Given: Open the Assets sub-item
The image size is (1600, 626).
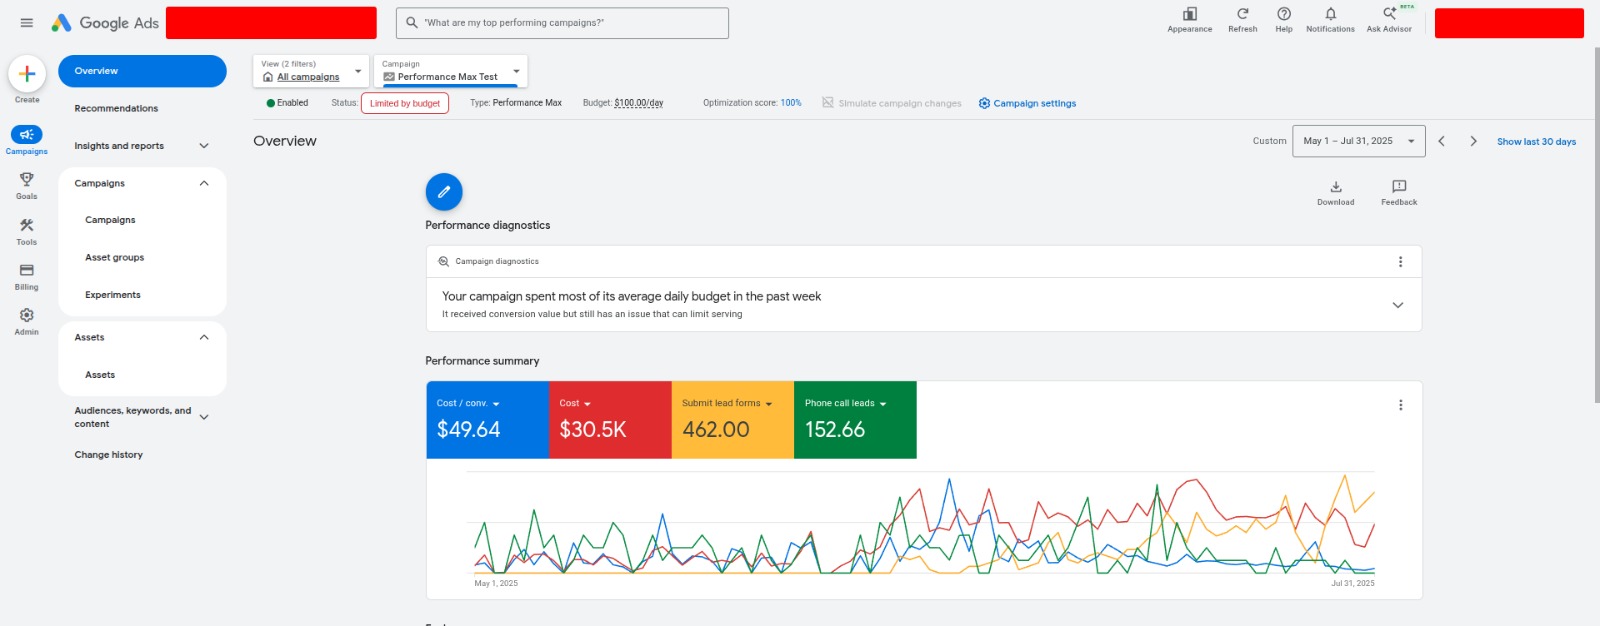Looking at the screenshot, I should (100, 375).
